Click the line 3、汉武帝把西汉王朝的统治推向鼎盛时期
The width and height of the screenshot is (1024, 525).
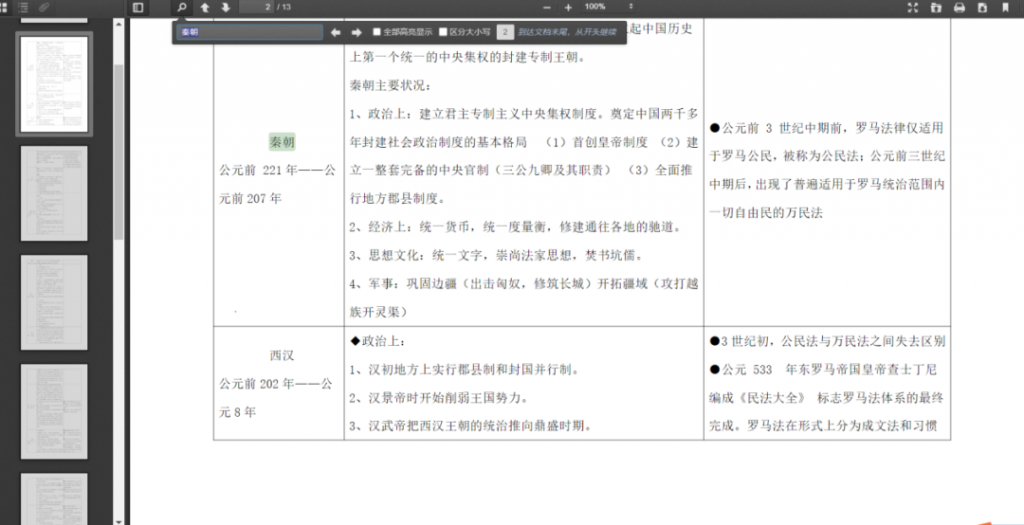click(470, 426)
